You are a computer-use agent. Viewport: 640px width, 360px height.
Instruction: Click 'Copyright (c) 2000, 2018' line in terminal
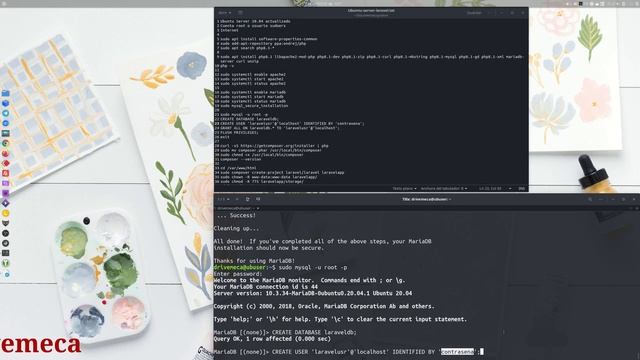pos(324,306)
